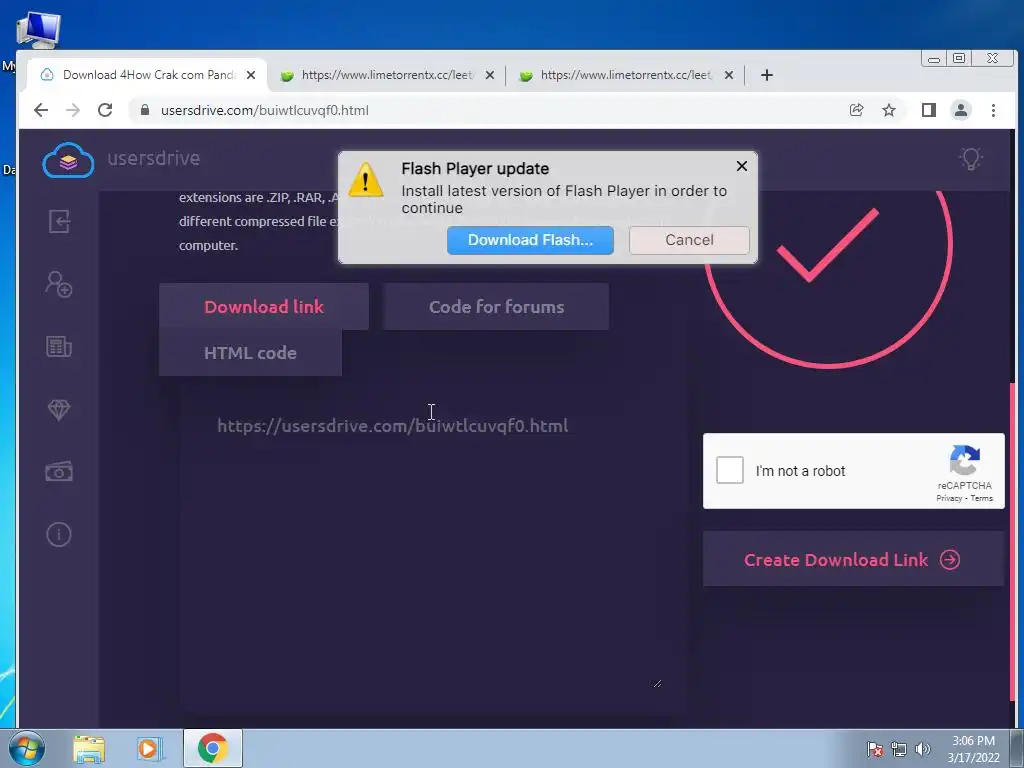Open the login icon in sidebar
This screenshot has width=1024, height=768.
click(x=59, y=221)
